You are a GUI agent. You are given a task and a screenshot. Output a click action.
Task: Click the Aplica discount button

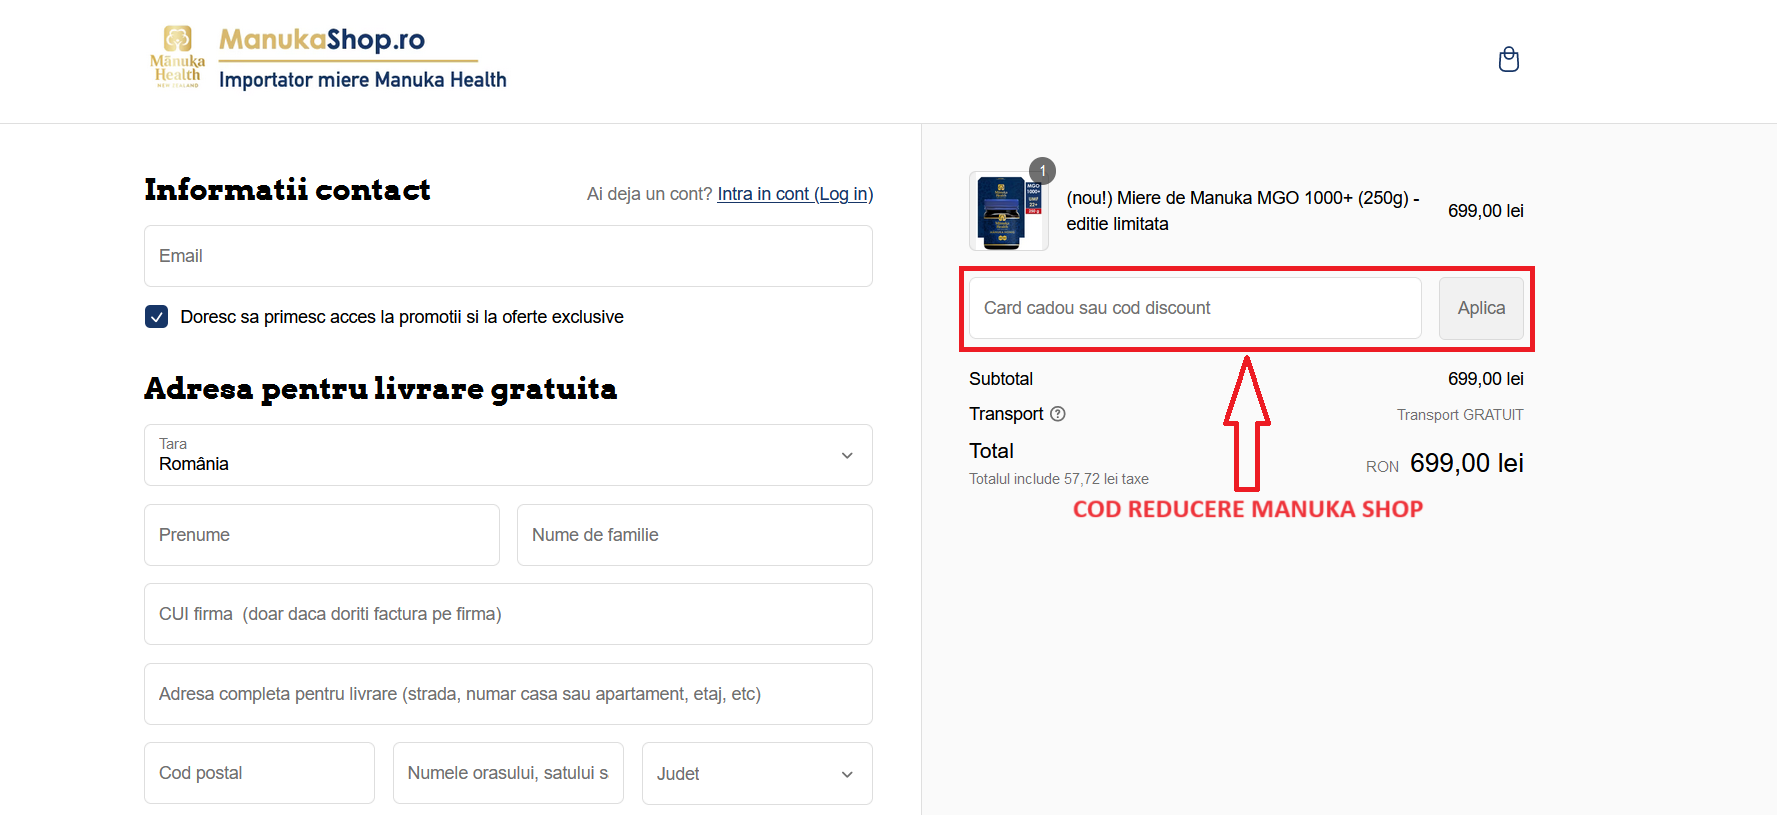click(1481, 308)
